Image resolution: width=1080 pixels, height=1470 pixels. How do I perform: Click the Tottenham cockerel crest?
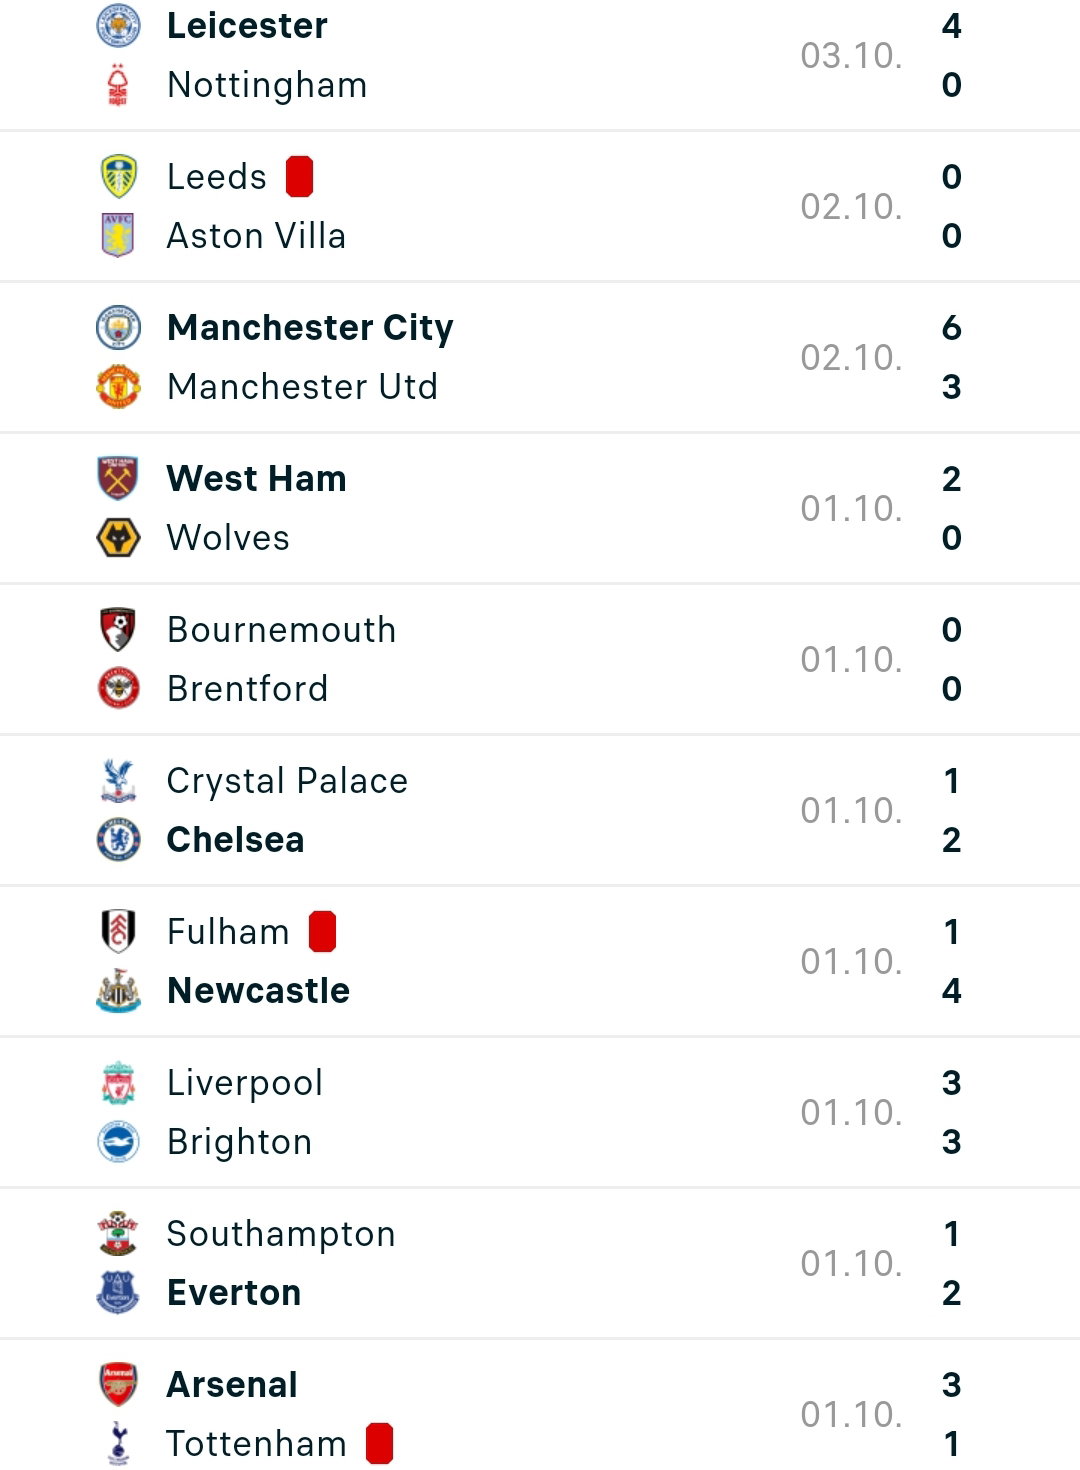[x=118, y=1444]
